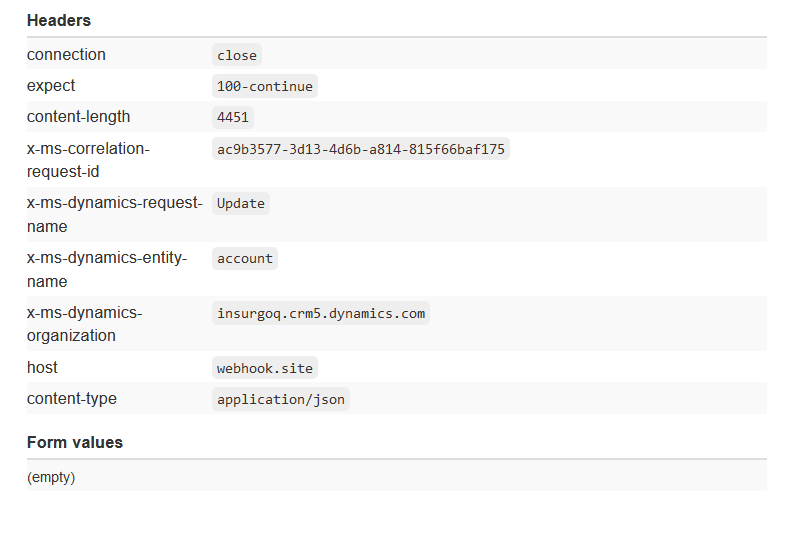Select the '100-continue' value
This screenshot has width=797, height=547.
tap(265, 86)
